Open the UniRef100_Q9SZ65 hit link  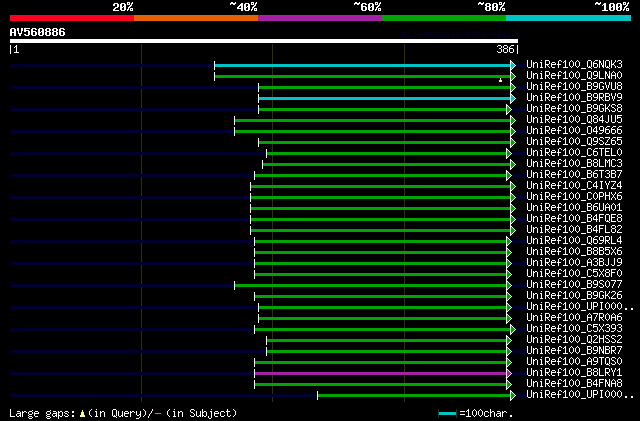(574, 142)
